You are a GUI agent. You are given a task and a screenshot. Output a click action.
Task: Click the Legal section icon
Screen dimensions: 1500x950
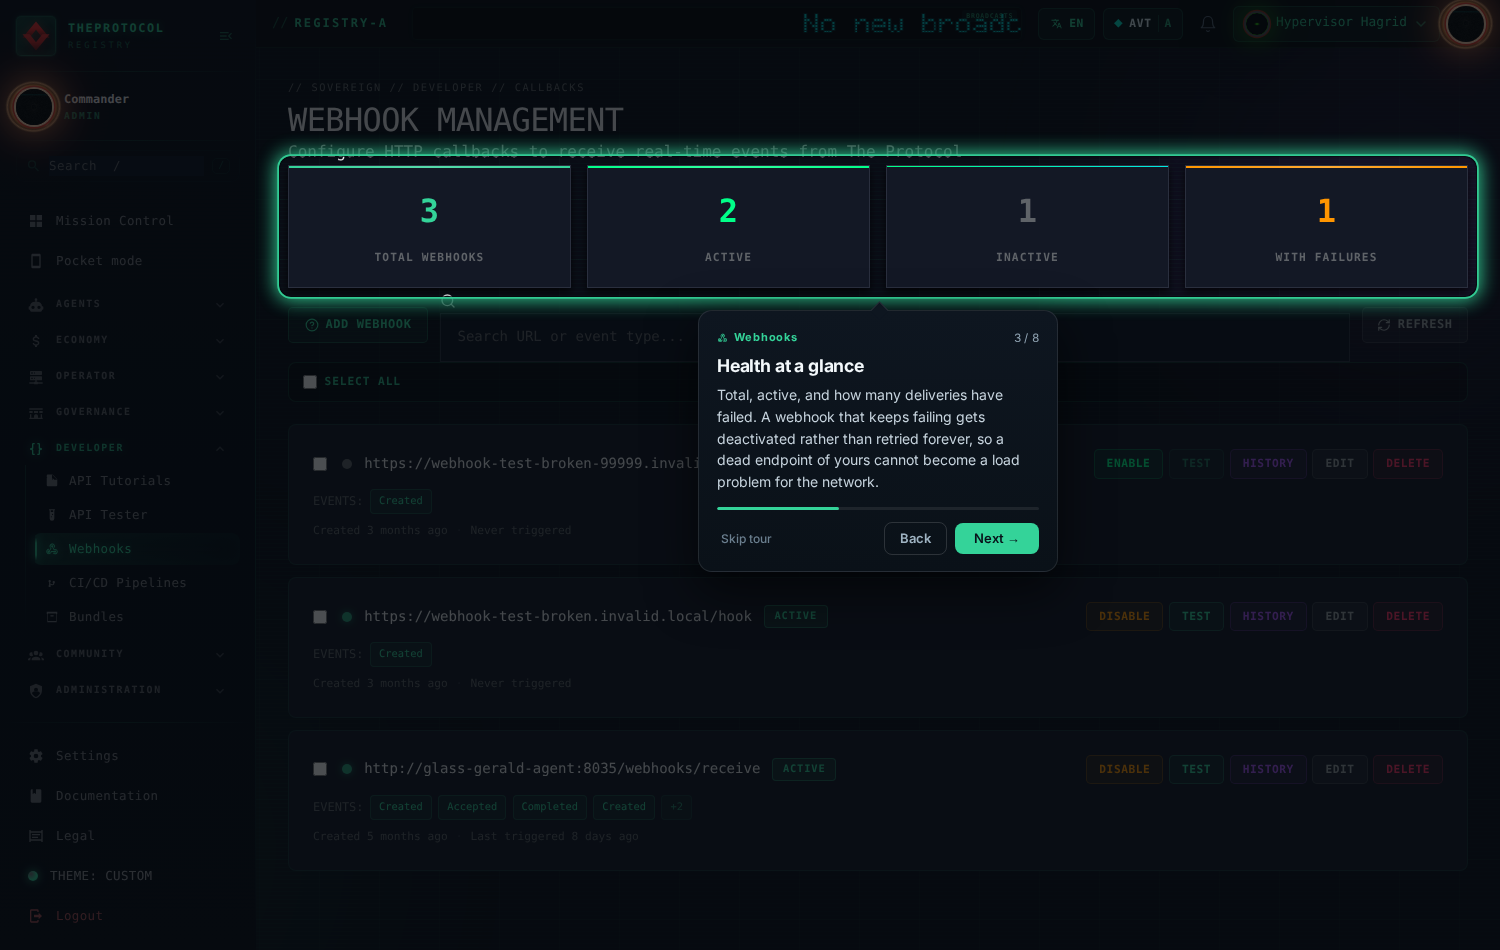tap(36, 836)
